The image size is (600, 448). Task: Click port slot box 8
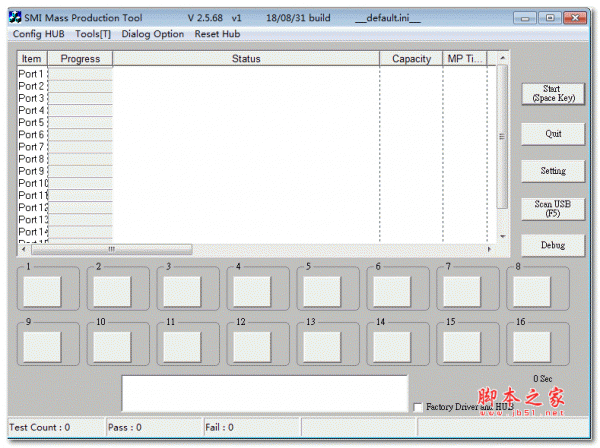click(x=532, y=292)
